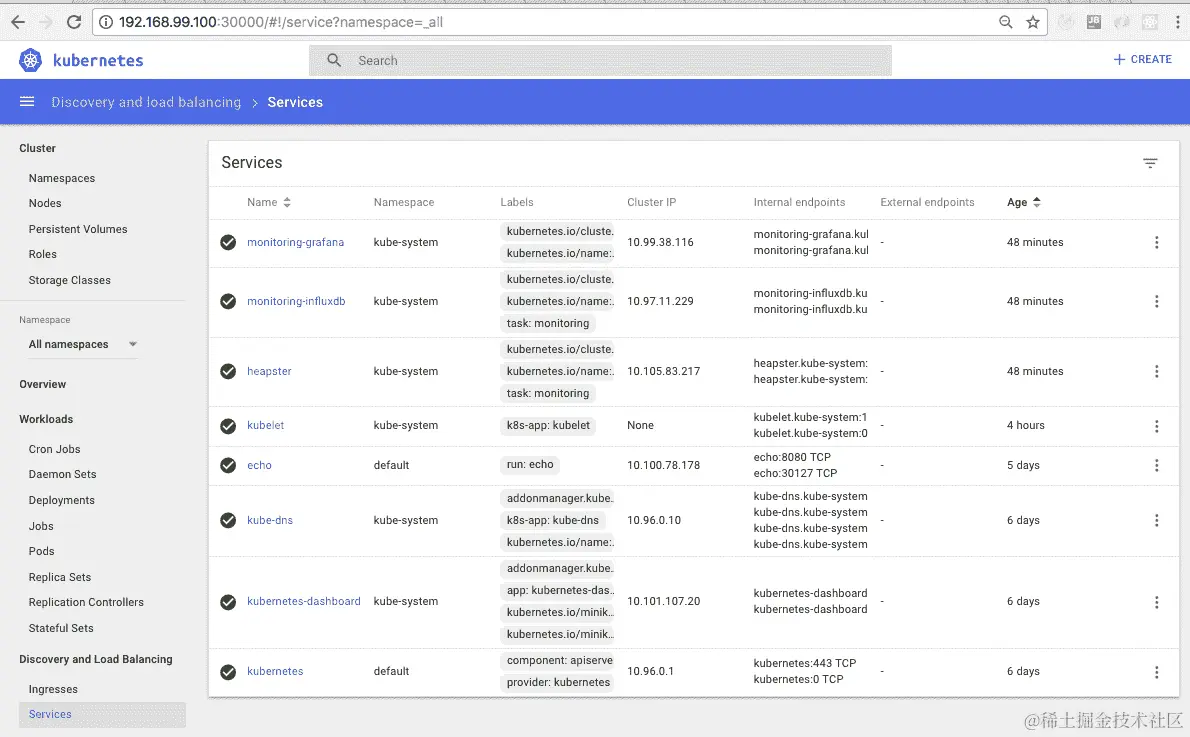Click the 'provider: kubernetes' label chip
This screenshot has width=1190, height=737.
[x=558, y=682]
